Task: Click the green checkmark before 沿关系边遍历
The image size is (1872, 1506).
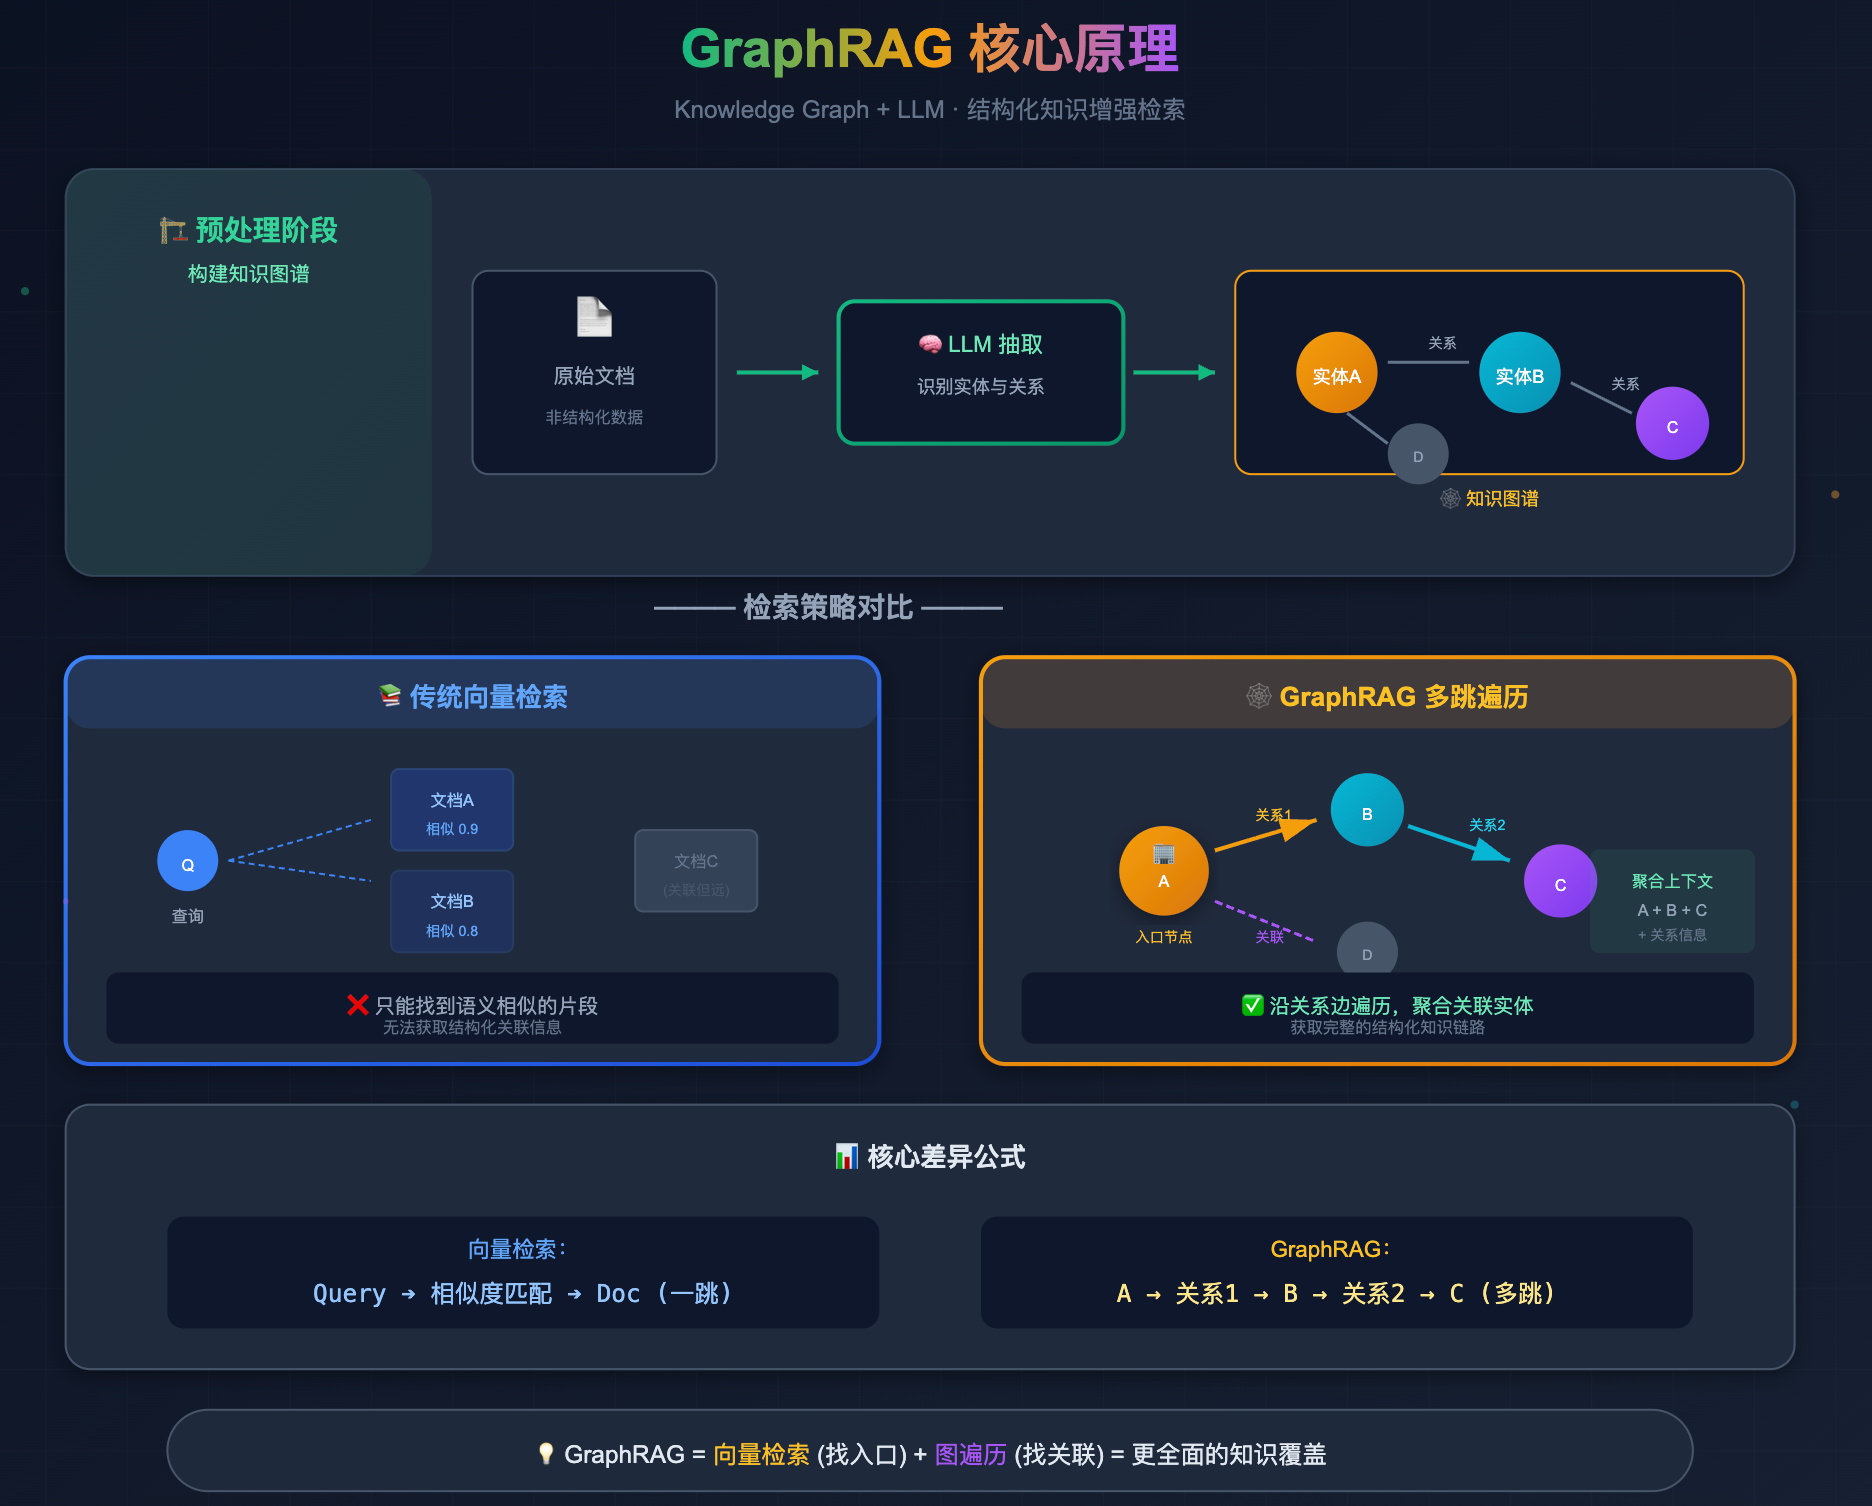Action: tap(1252, 1005)
